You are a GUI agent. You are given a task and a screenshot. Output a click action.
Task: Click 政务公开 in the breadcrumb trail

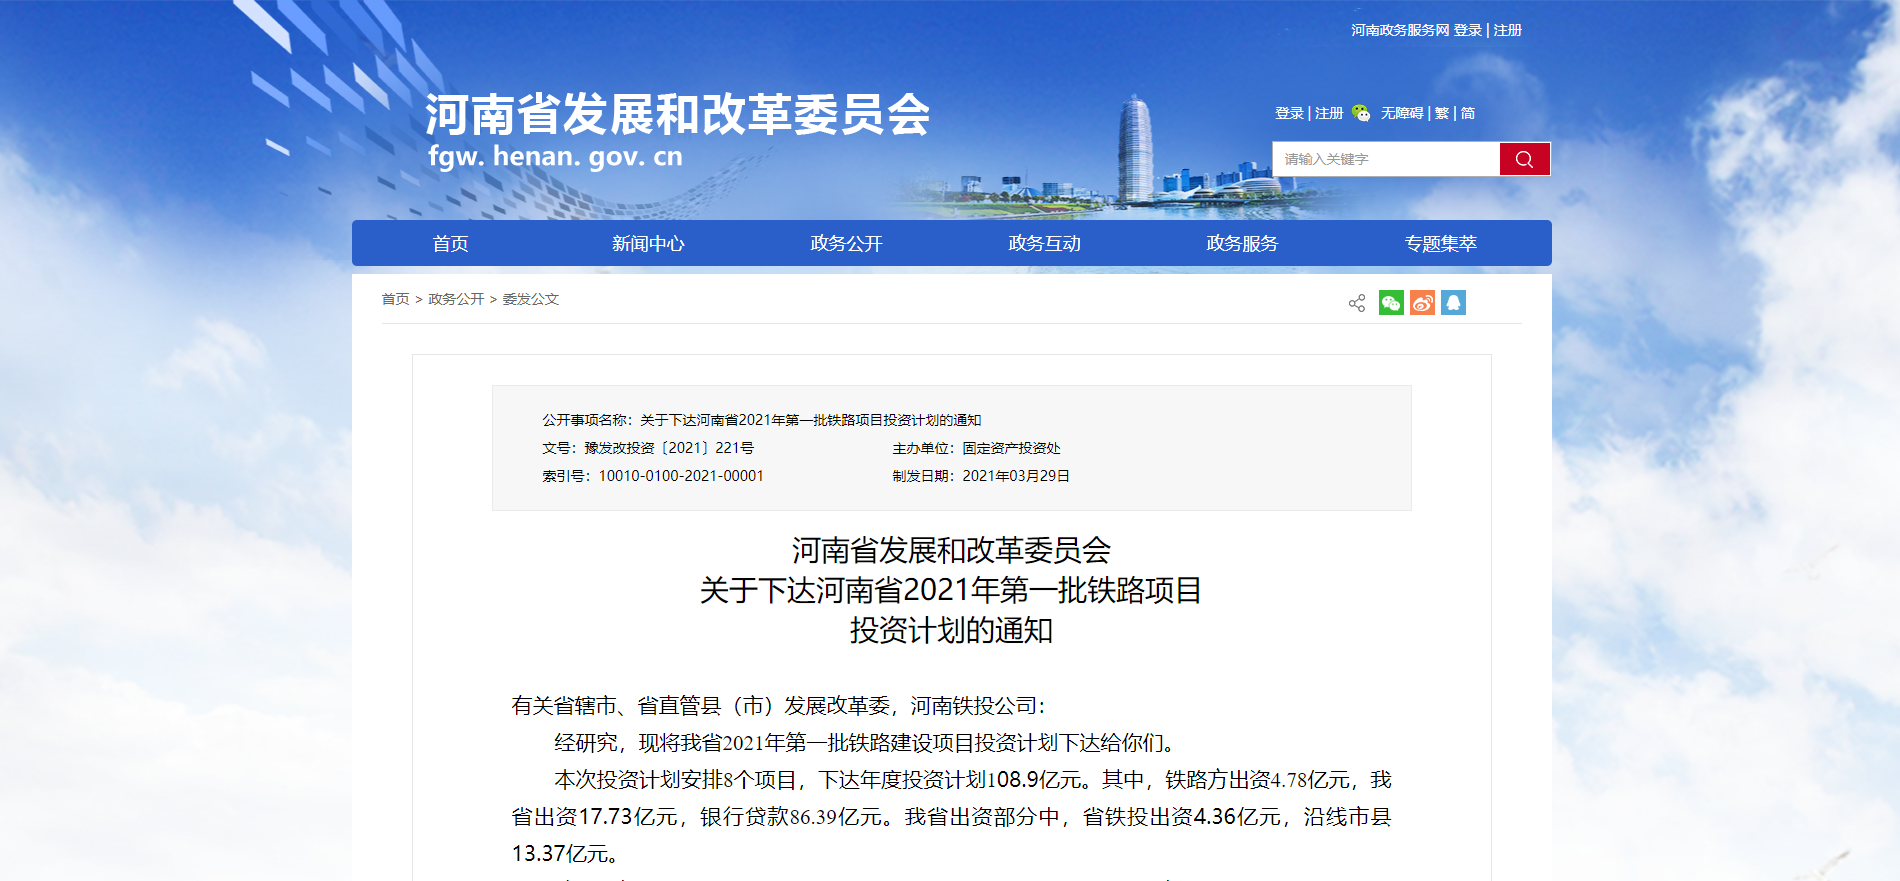coord(456,299)
